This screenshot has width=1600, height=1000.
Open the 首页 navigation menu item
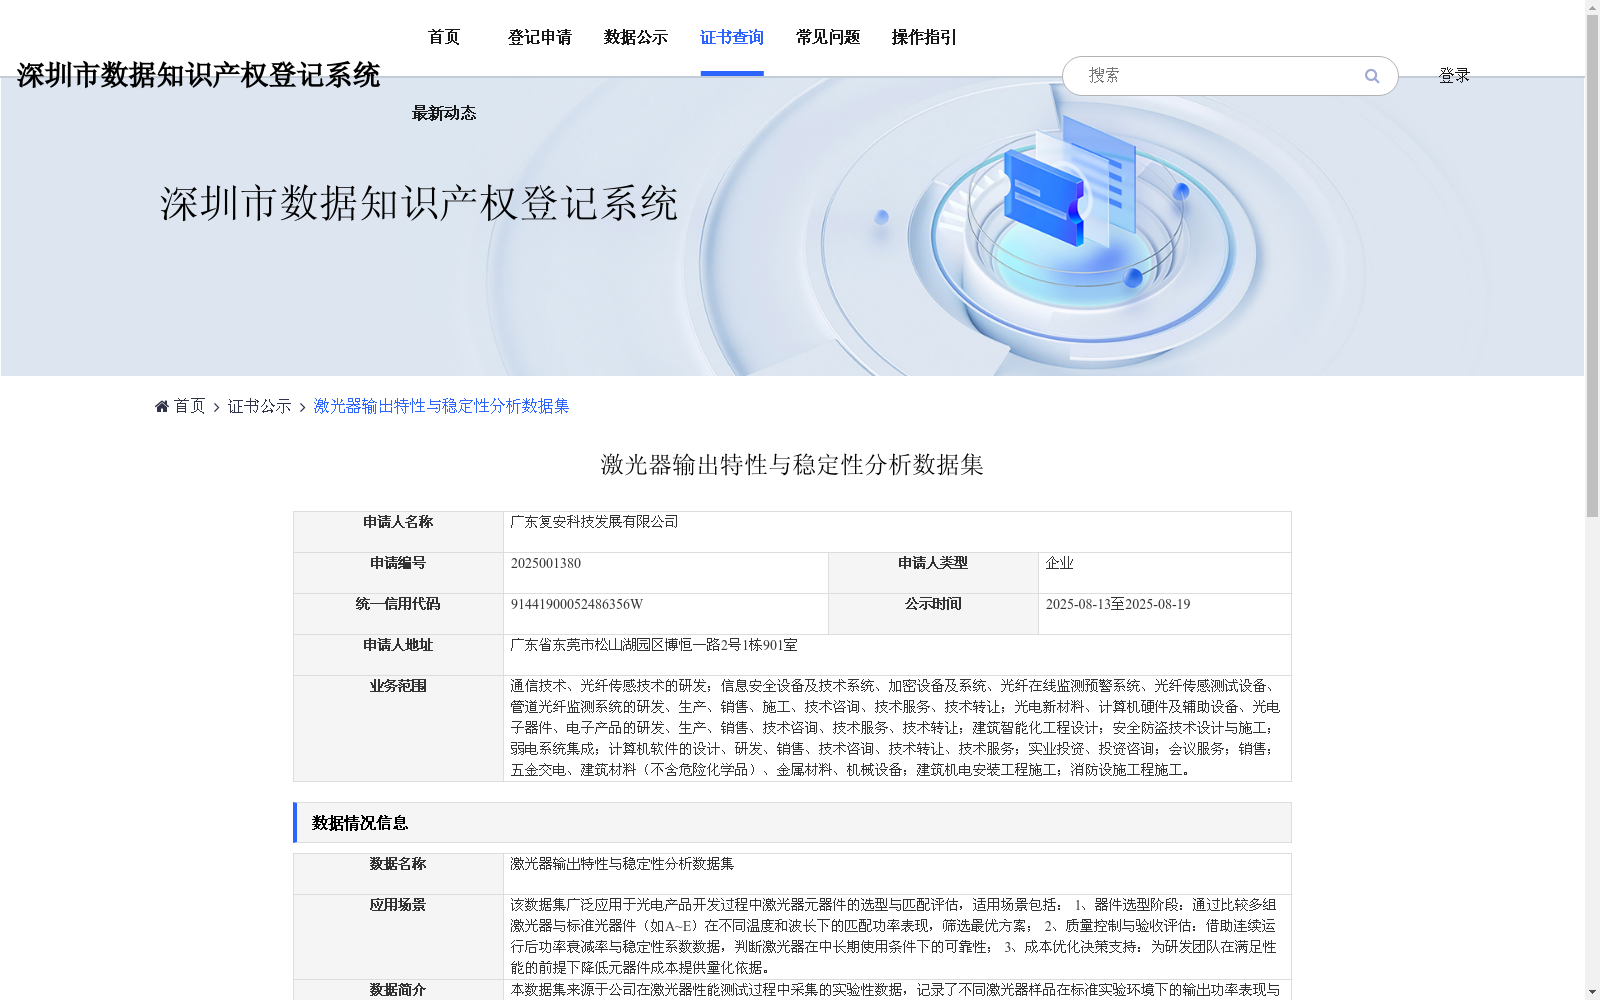tap(444, 37)
